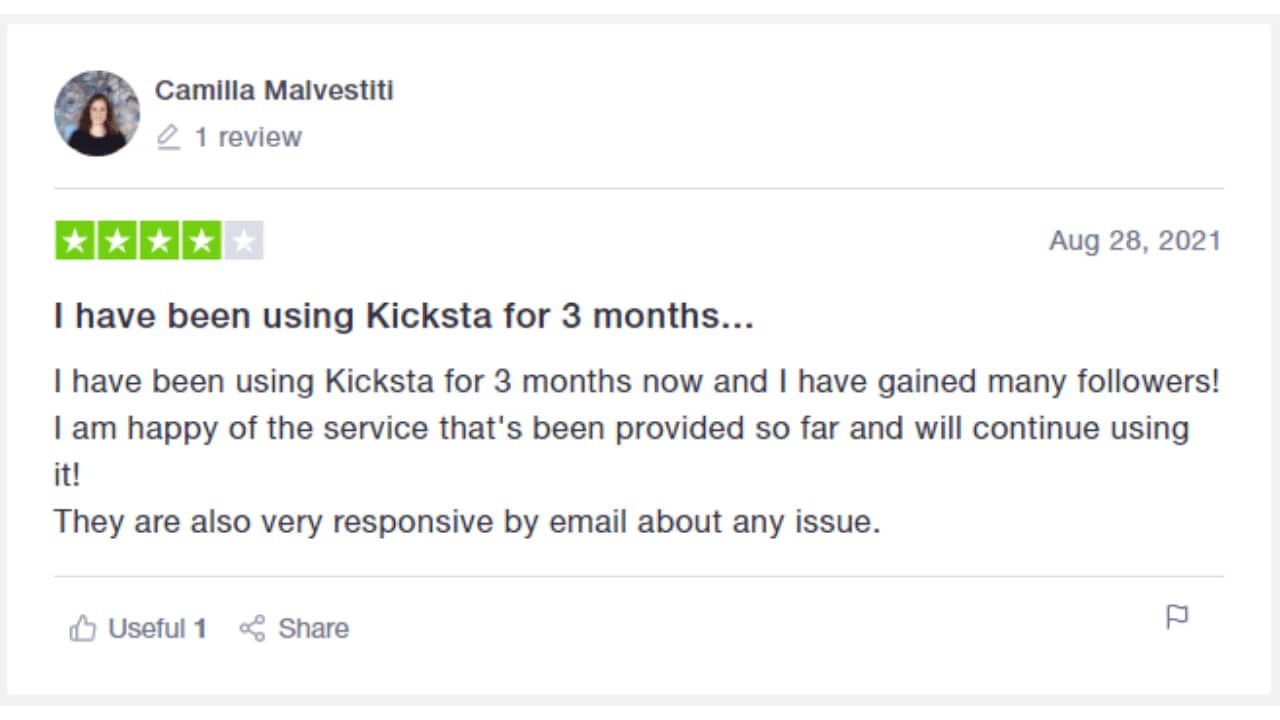Screen dimensions: 1280x720
Task: Select the "1 review" count text
Action: point(248,137)
